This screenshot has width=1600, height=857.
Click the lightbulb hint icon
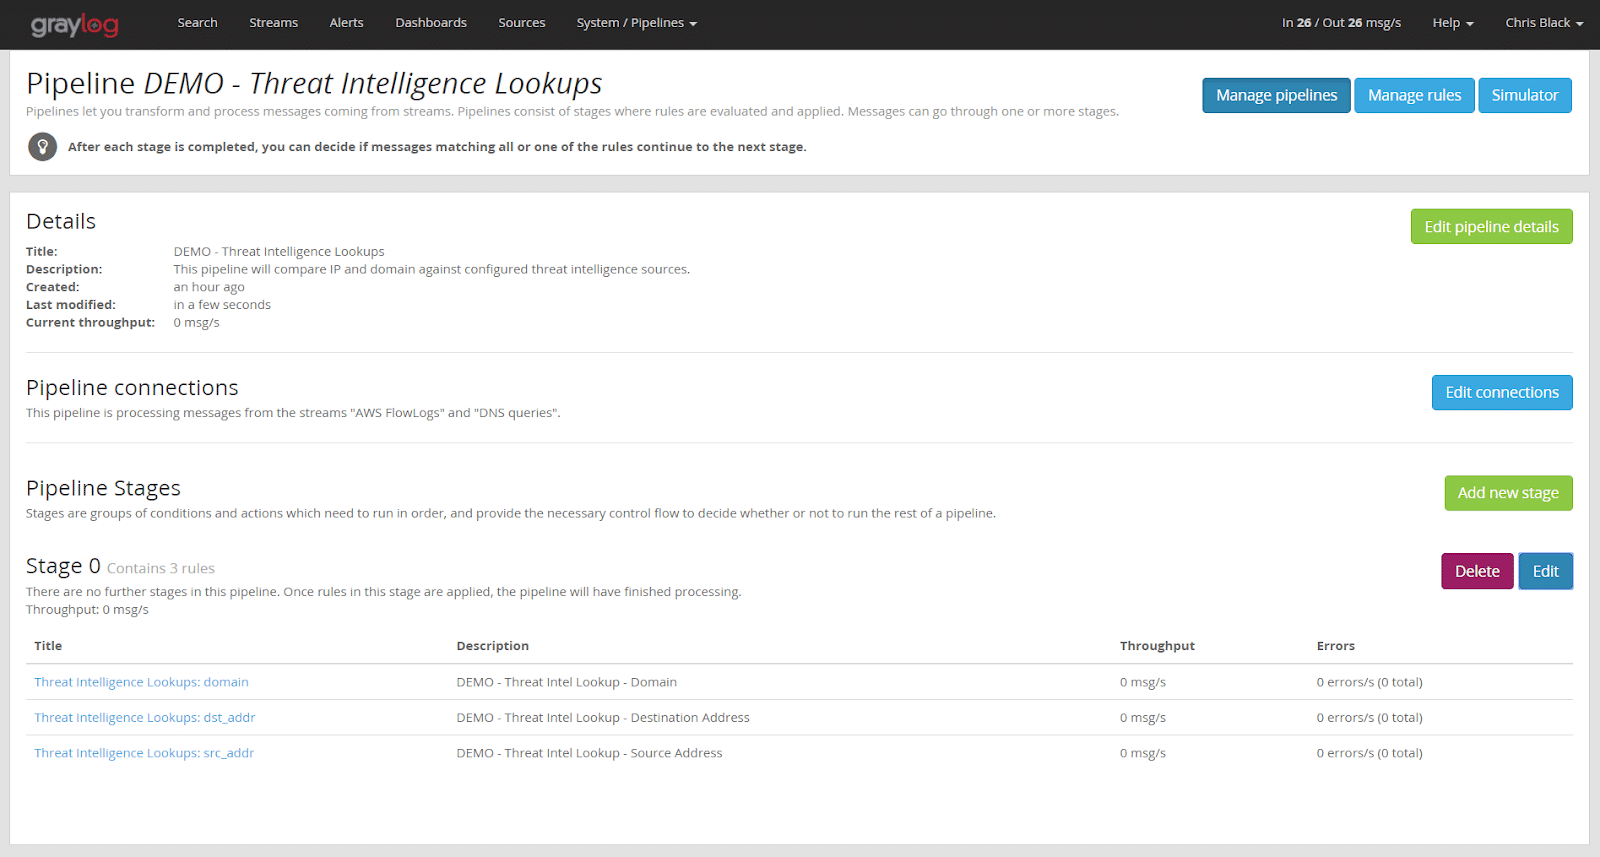(x=42, y=147)
